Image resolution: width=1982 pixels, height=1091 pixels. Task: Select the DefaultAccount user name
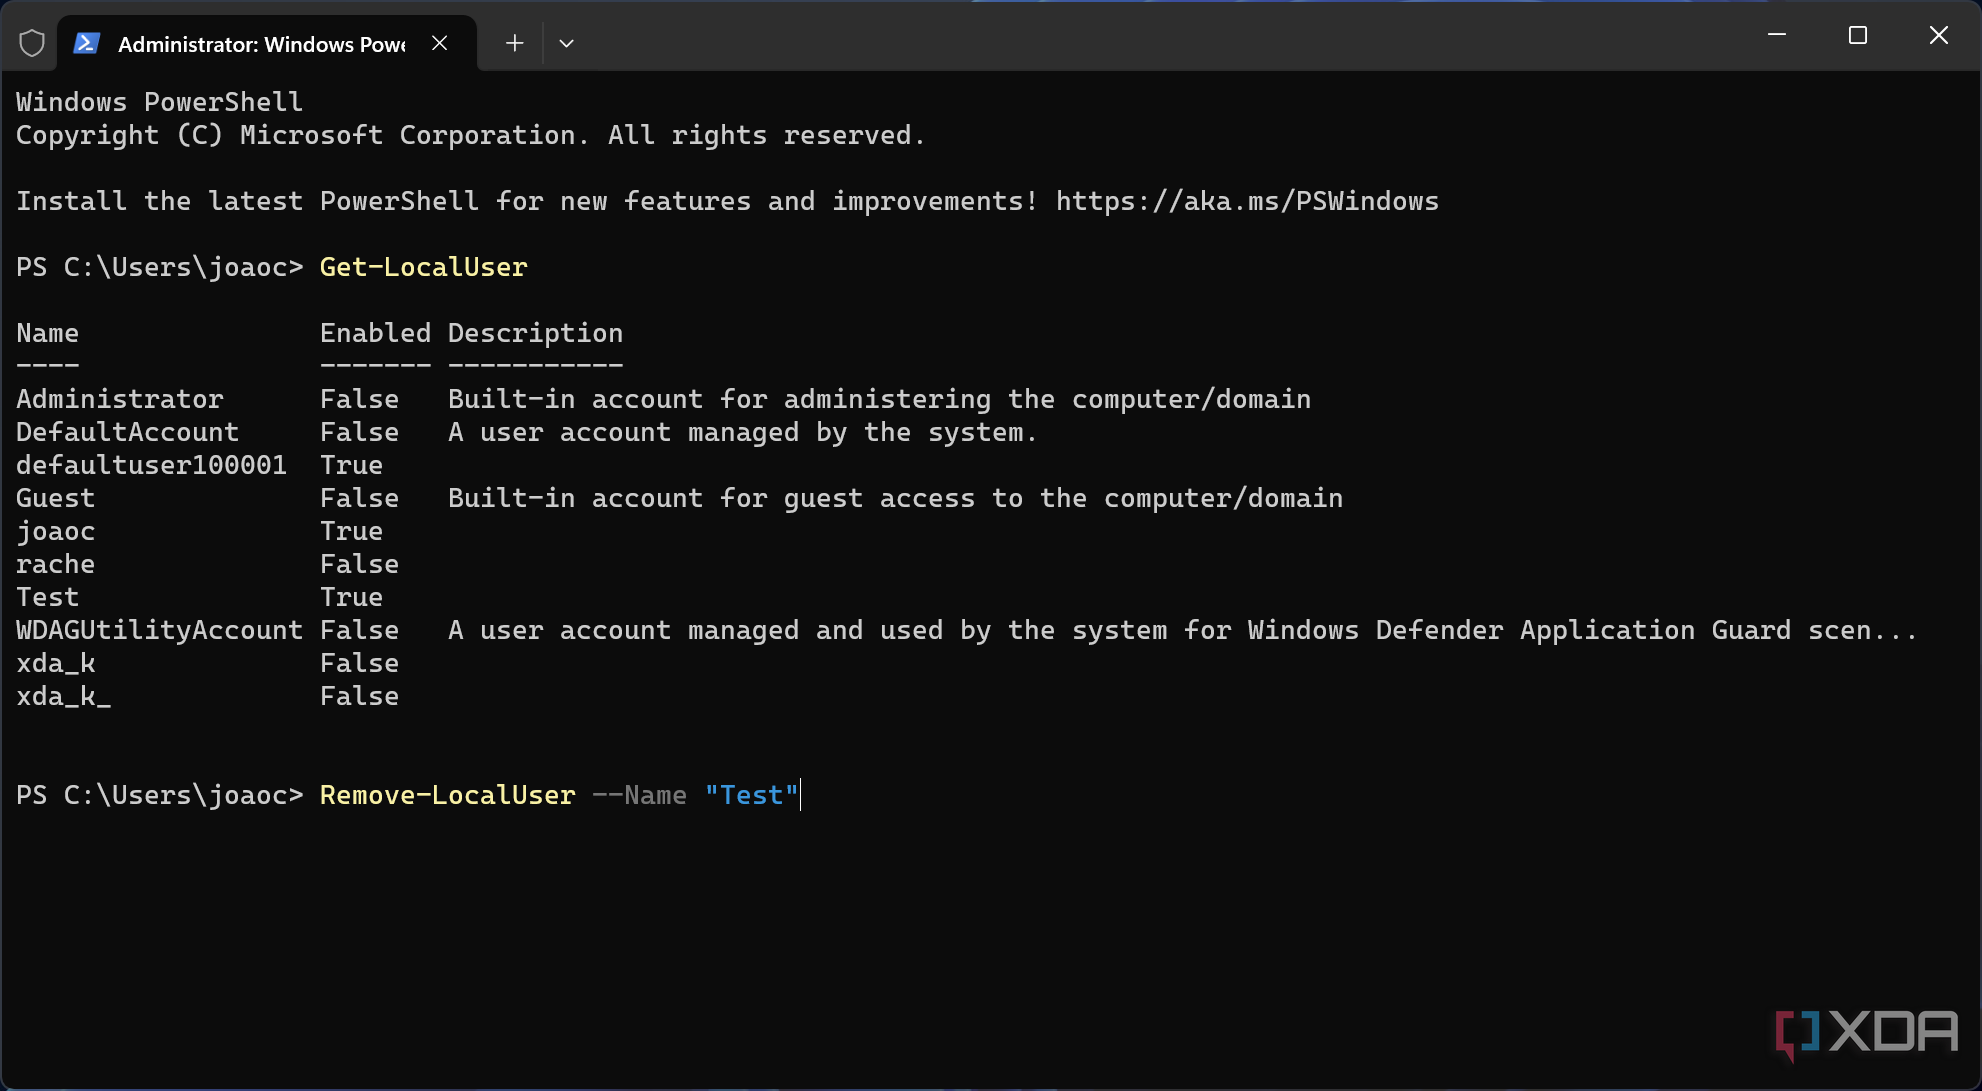127,432
